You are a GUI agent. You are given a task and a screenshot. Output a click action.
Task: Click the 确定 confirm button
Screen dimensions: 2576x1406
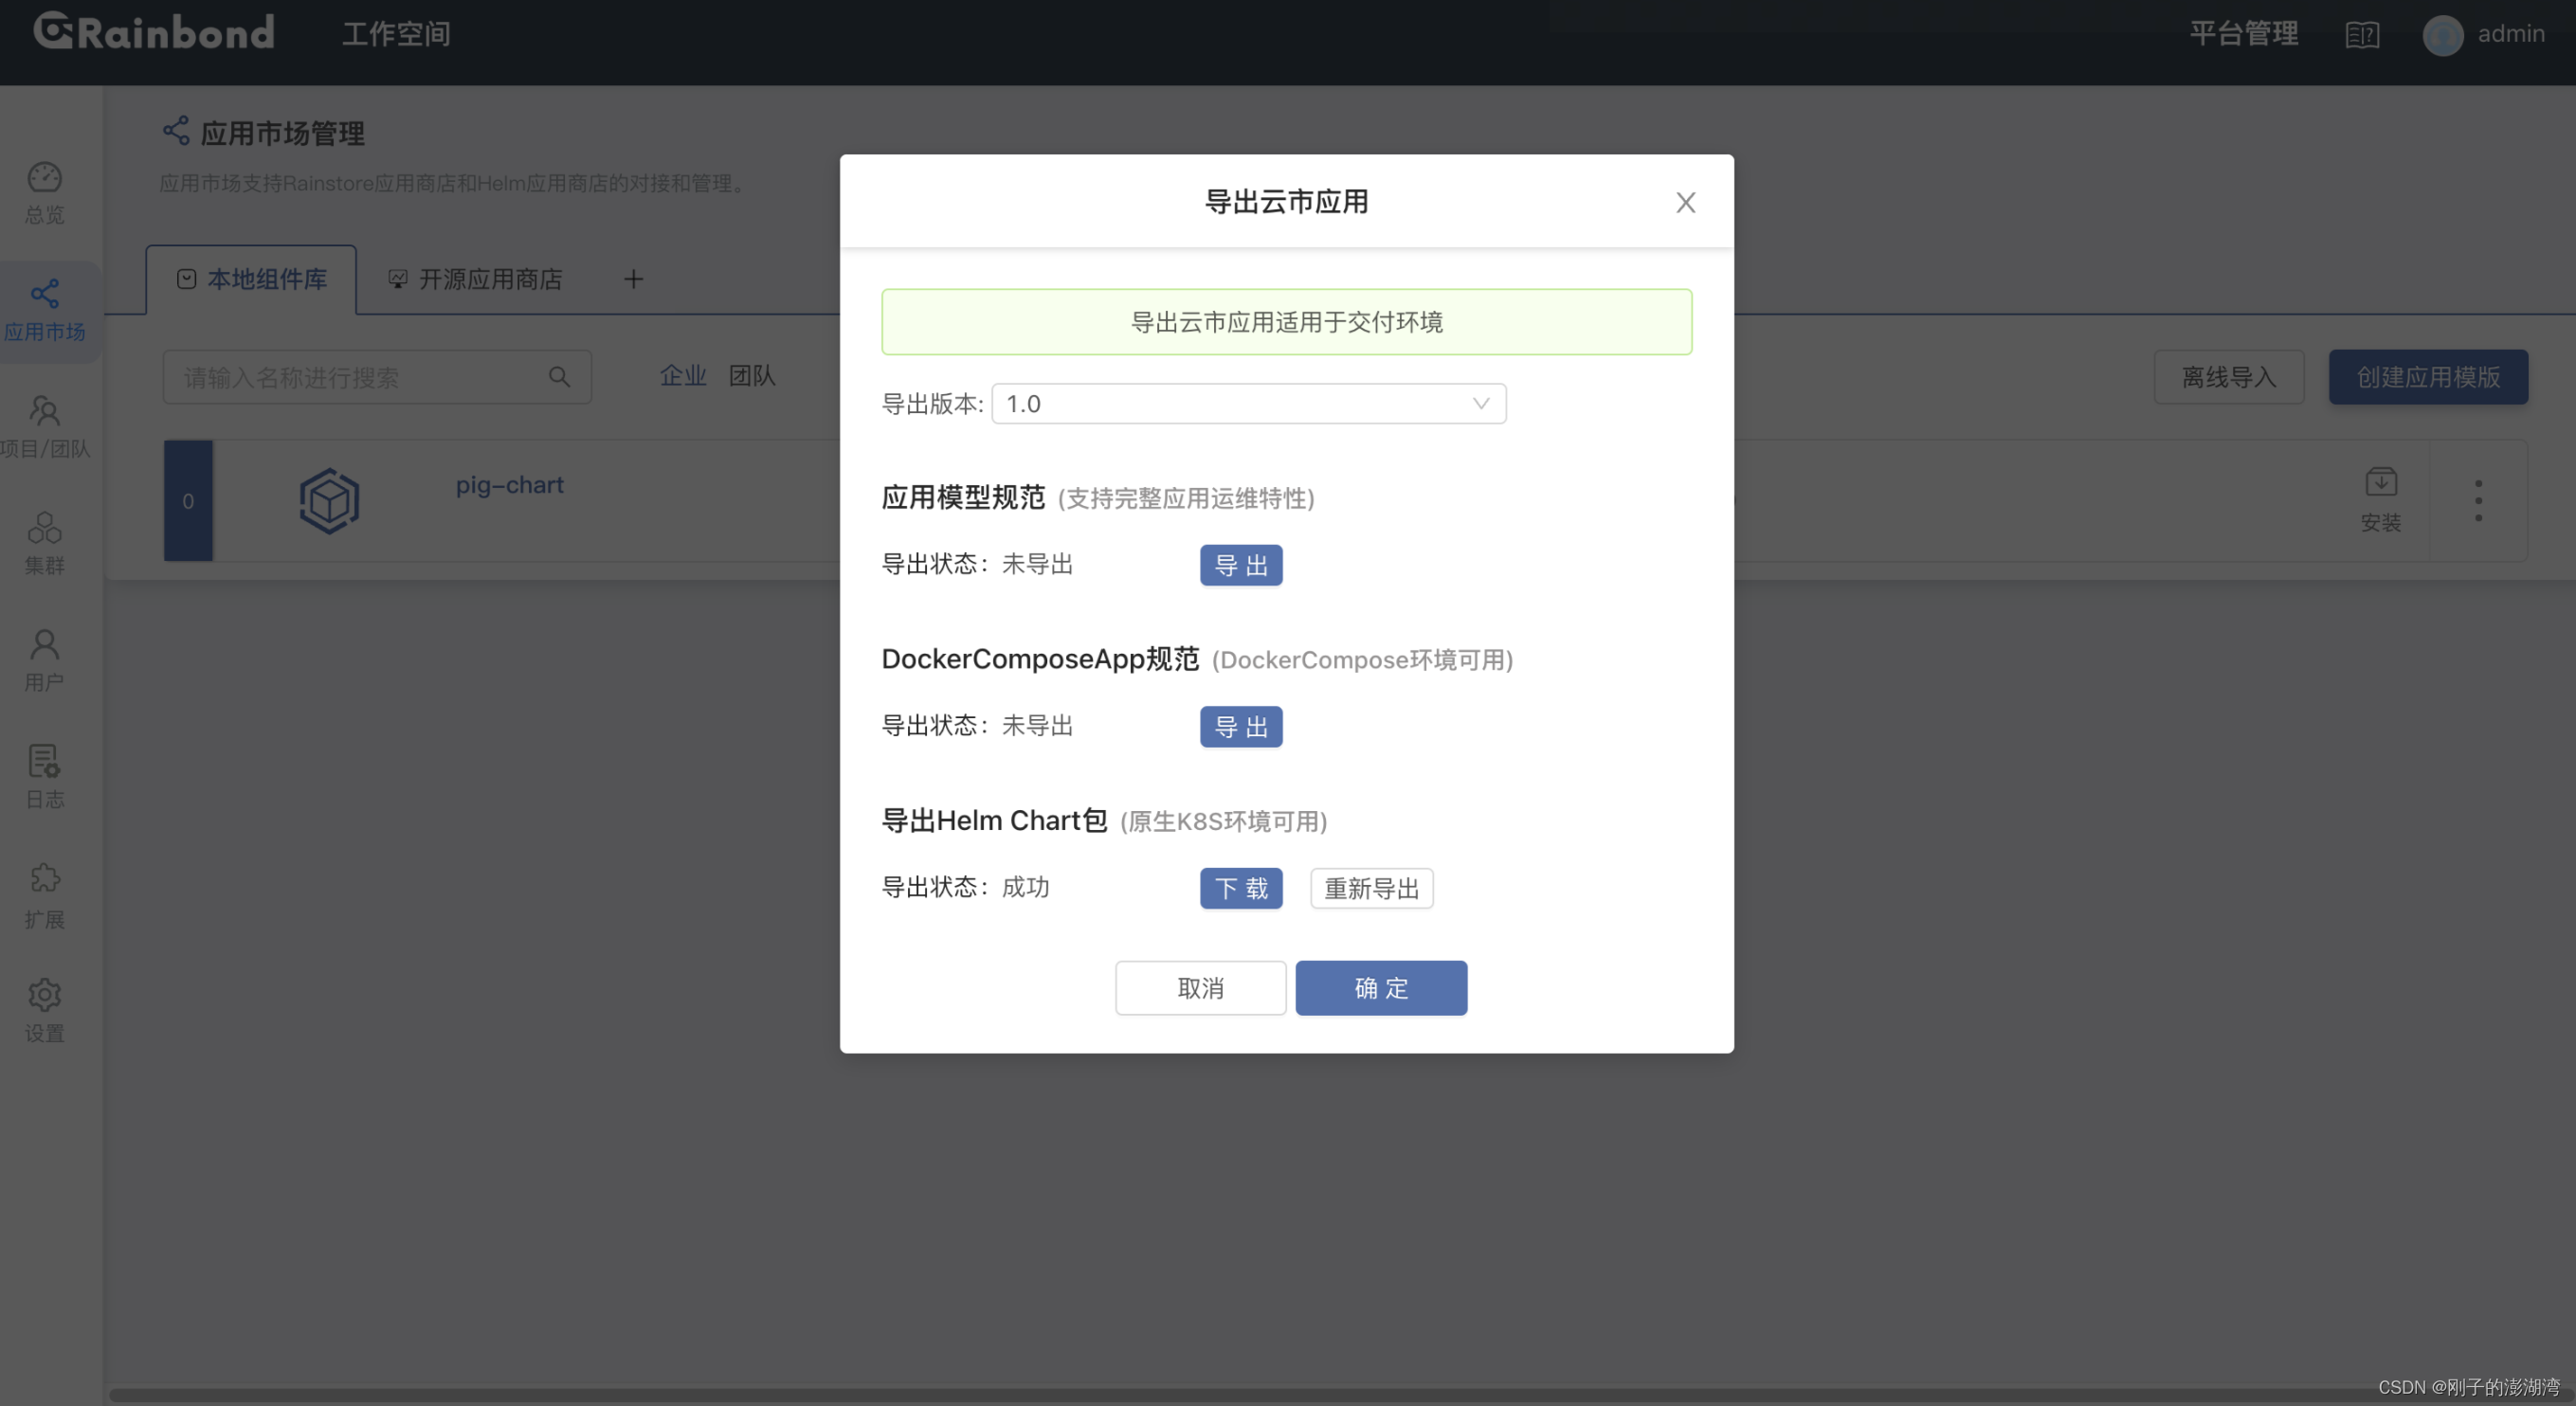click(1381, 988)
